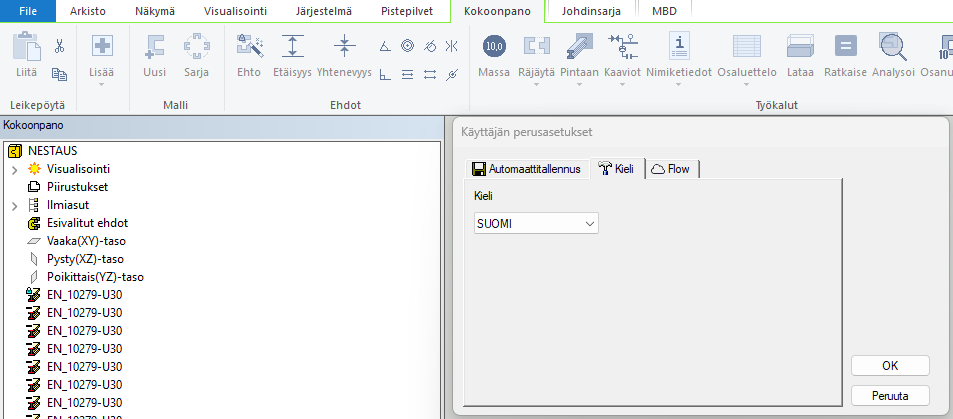The width and height of the screenshot is (953, 419).
Task: Expand the Ilmiasut tree node
Action: point(14,205)
